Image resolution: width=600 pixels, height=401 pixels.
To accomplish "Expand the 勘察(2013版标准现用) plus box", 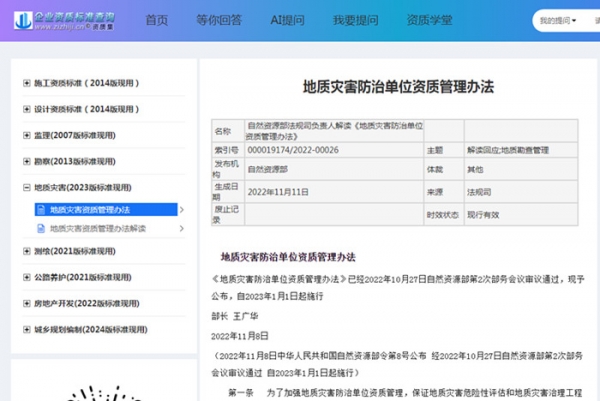I will coord(27,161).
